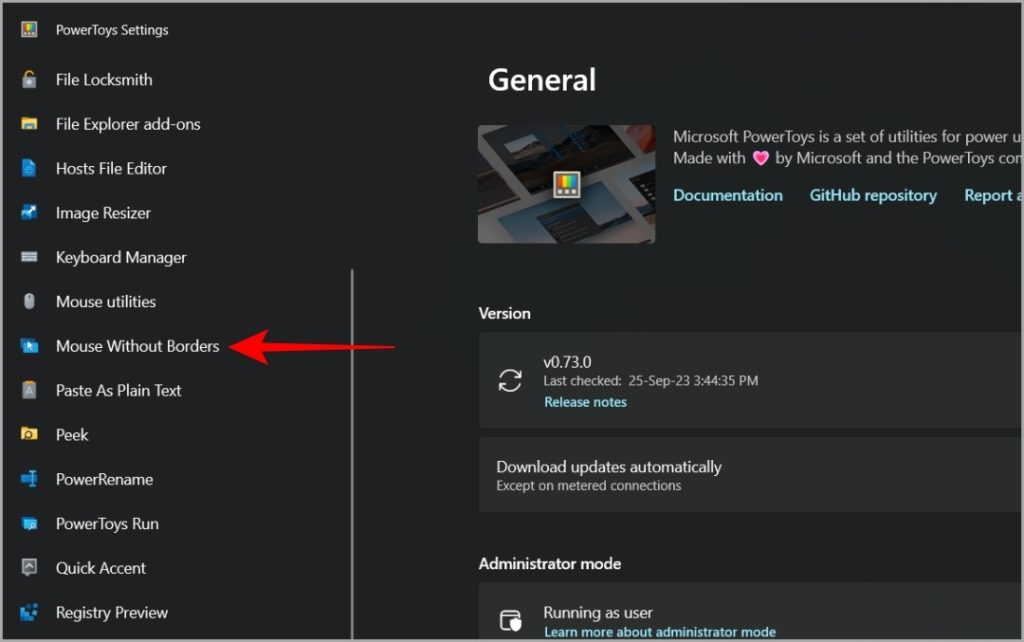Click the PowerToys Settings window title
The image size is (1024, 642).
[x=112, y=30]
